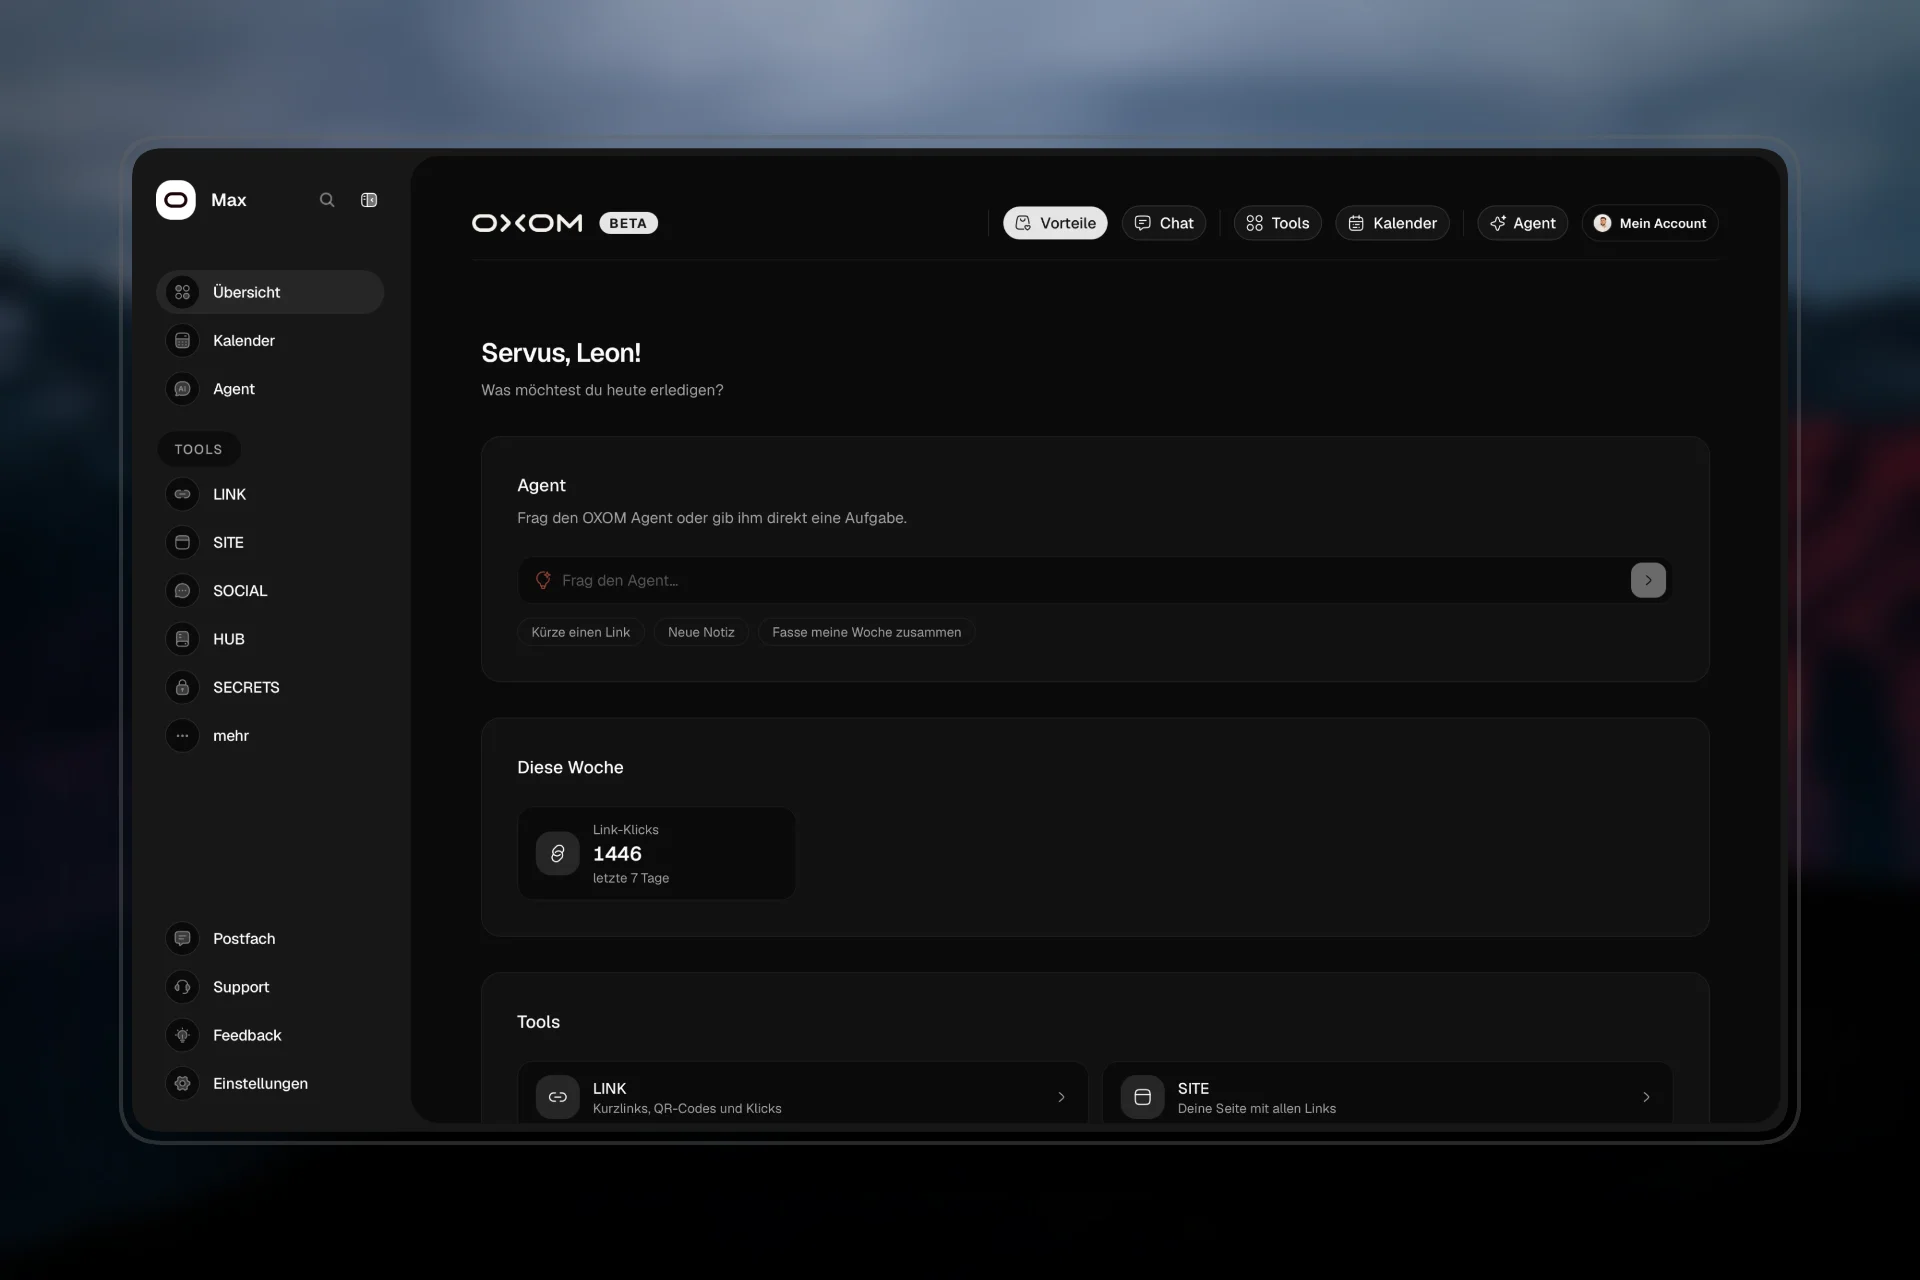Open the Mein Account menu
Image resolution: width=1920 pixels, height=1280 pixels.
(1650, 223)
